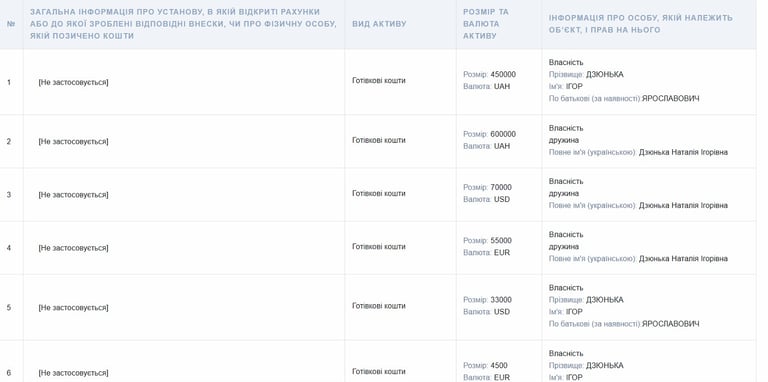Click the 4500 EUR amount value
Viewport: 768px width, 382px height.
[499, 366]
